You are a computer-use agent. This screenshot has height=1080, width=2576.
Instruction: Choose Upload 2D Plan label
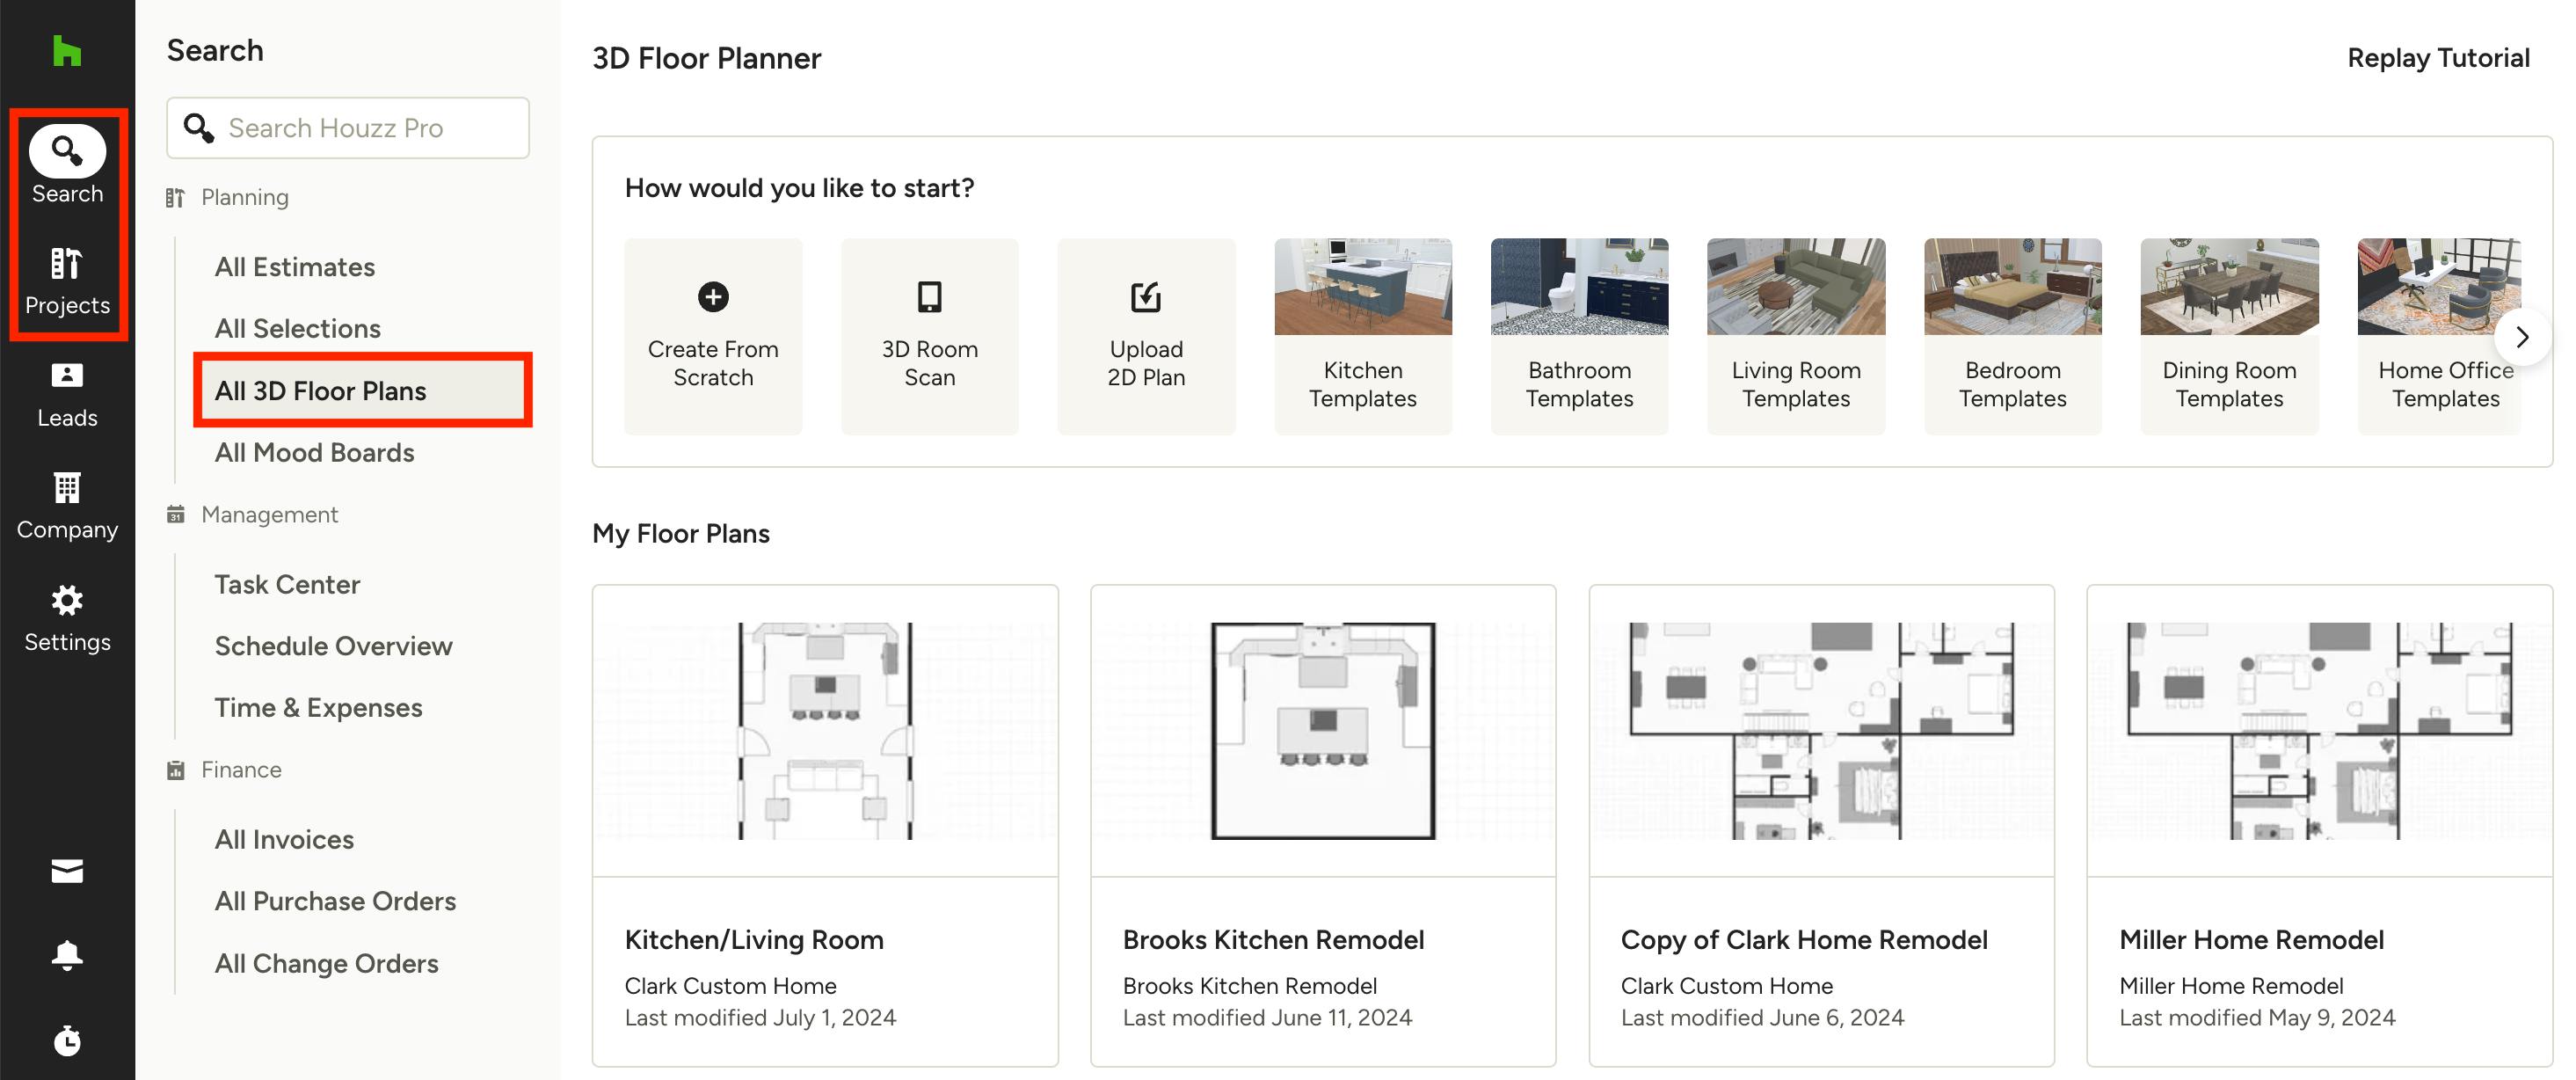1146,363
